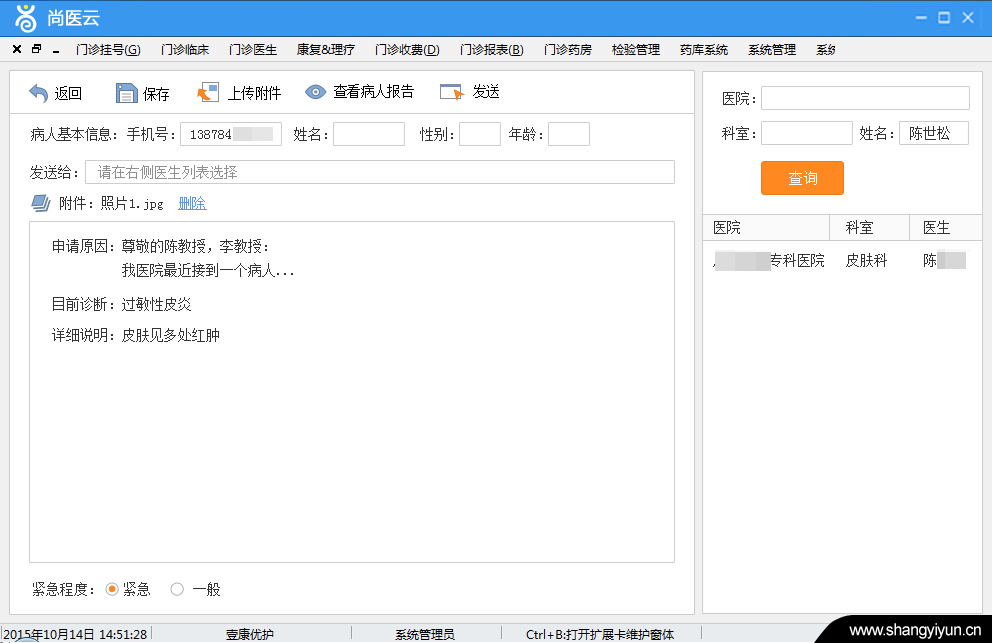Screen dimensions: 992x643
Task: Focus the doctor 姓名 field containing 陈世松
Action: coord(934,133)
